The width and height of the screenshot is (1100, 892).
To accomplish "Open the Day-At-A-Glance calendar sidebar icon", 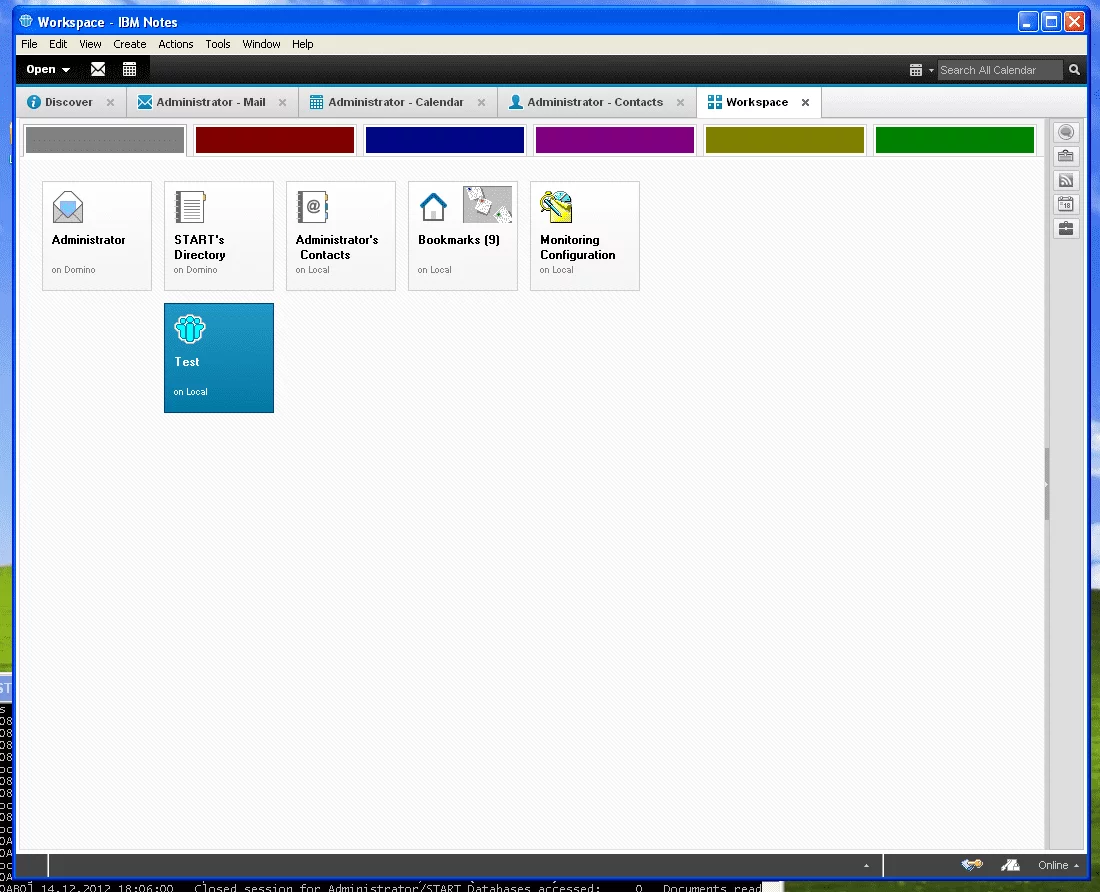I will tap(1066, 205).
